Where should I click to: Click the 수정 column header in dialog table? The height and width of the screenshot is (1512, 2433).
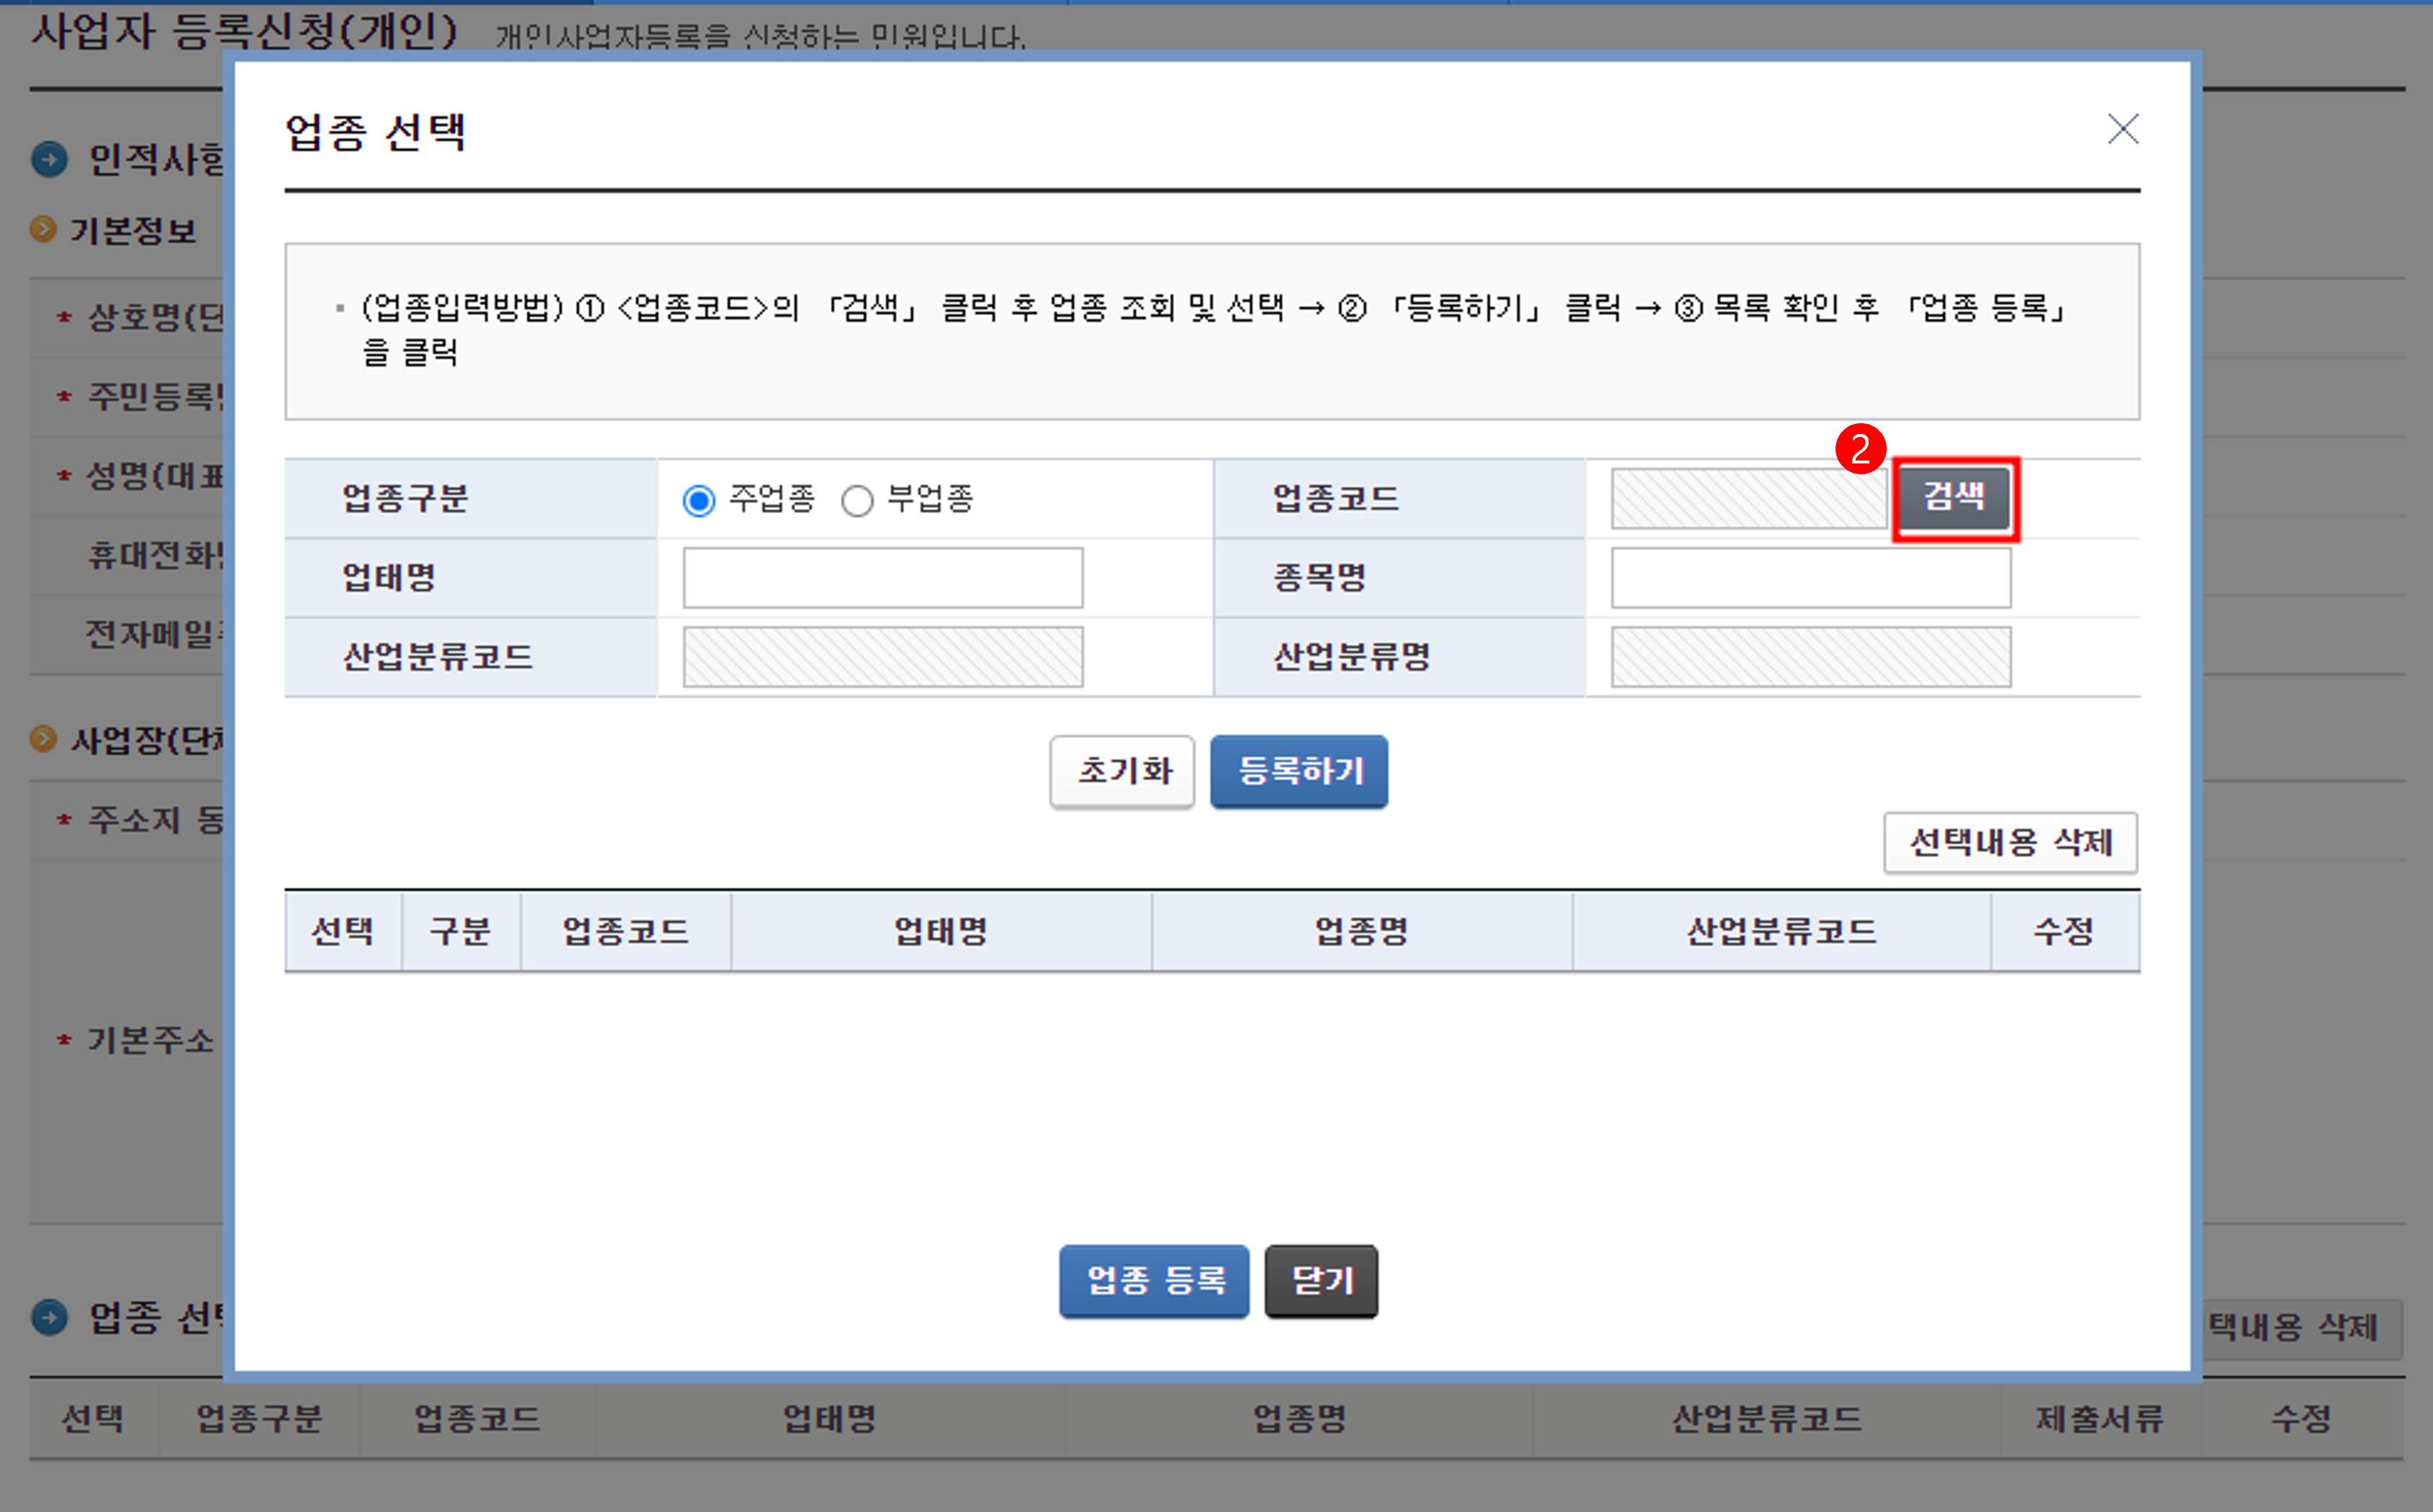point(2064,932)
